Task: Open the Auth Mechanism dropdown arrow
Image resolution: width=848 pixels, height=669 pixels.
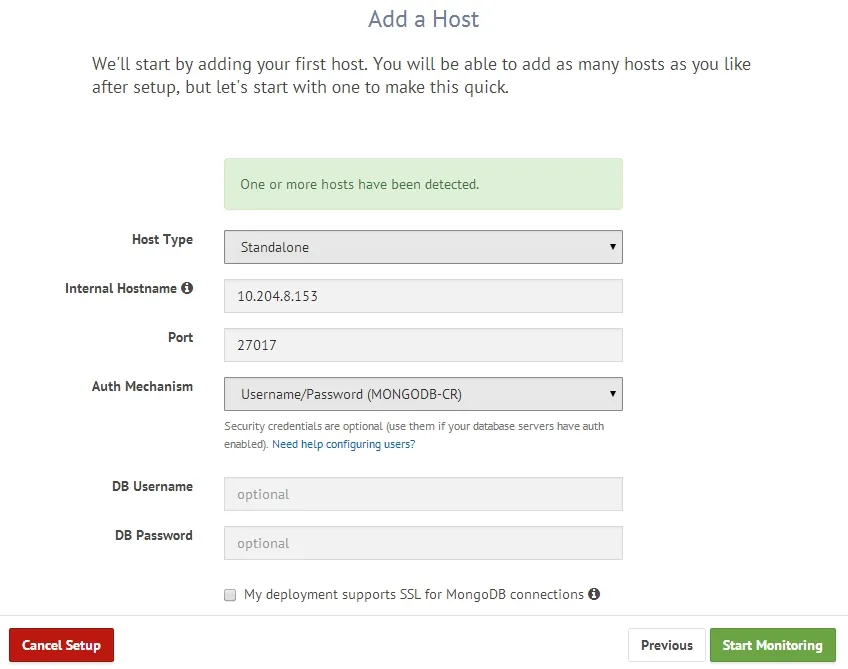Action: (613, 394)
